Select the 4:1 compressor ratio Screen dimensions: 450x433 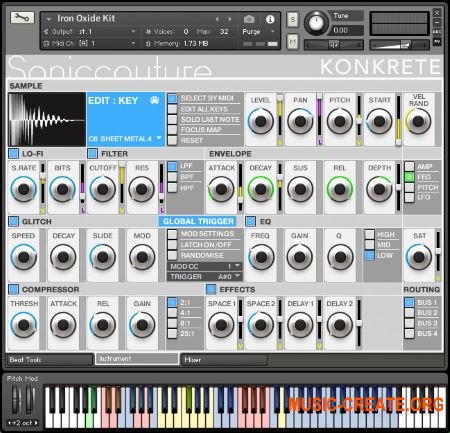pyautogui.click(x=172, y=313)
